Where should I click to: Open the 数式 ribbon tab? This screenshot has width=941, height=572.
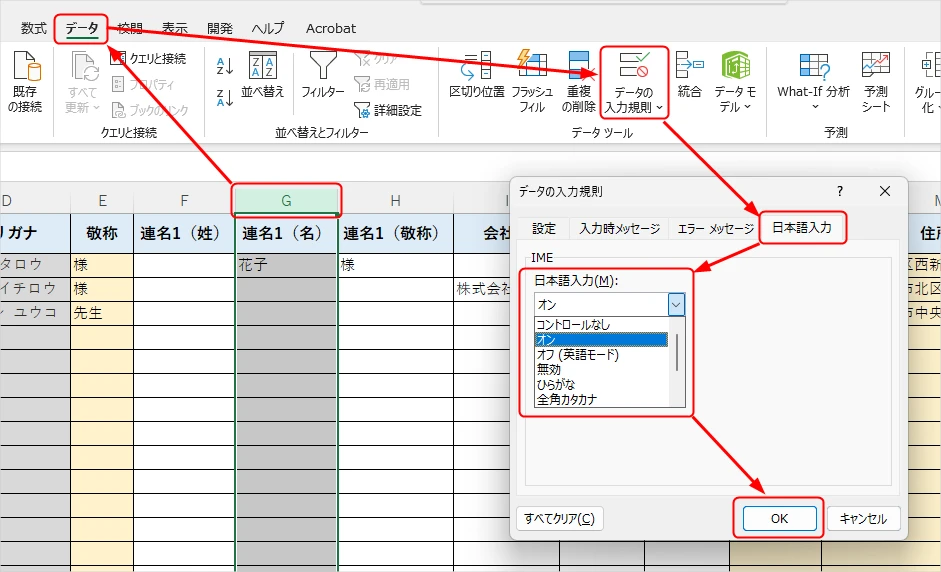click(34, 28)
